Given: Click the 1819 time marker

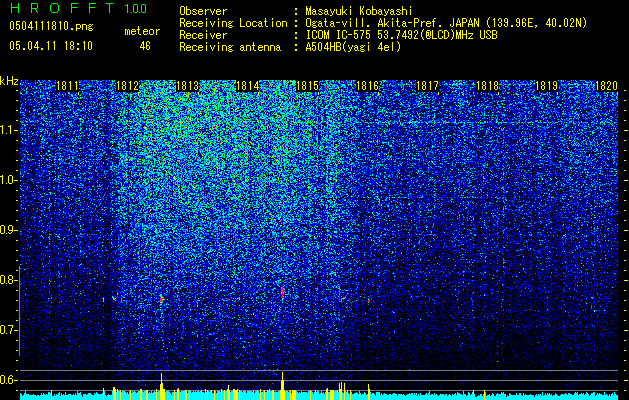Looking at the screenshot, I should pyautogui.click(x=547, y=86).
